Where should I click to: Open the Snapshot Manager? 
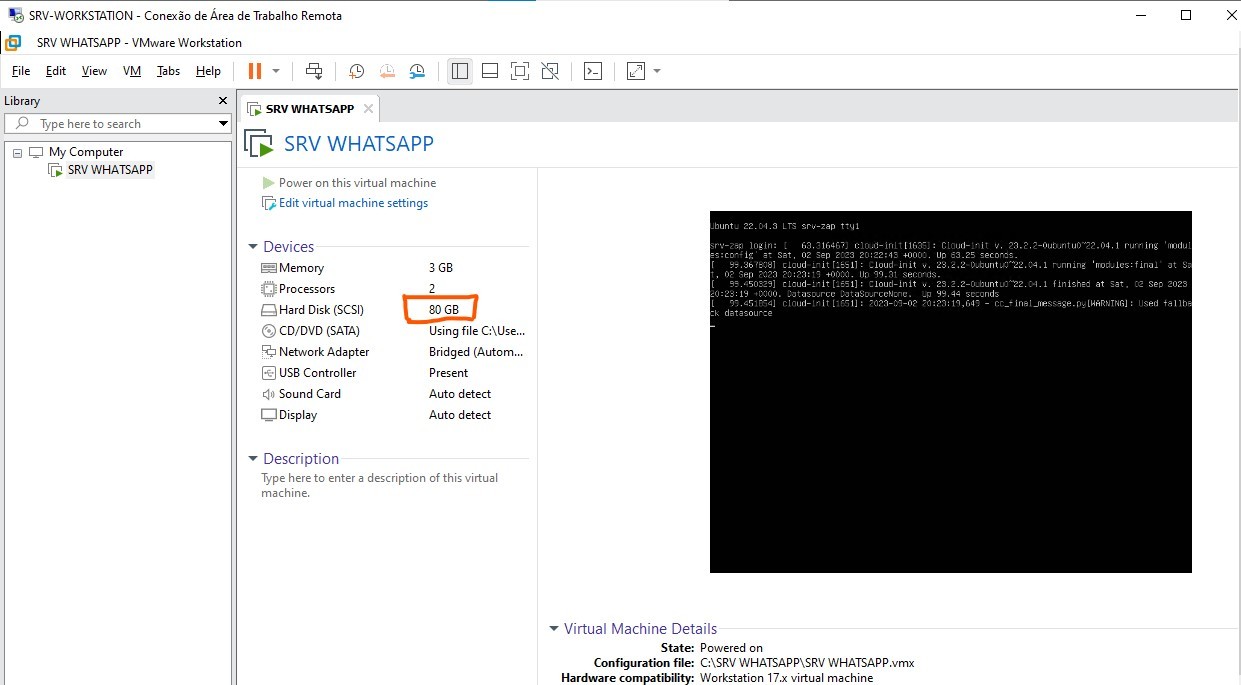click(417, 71)
